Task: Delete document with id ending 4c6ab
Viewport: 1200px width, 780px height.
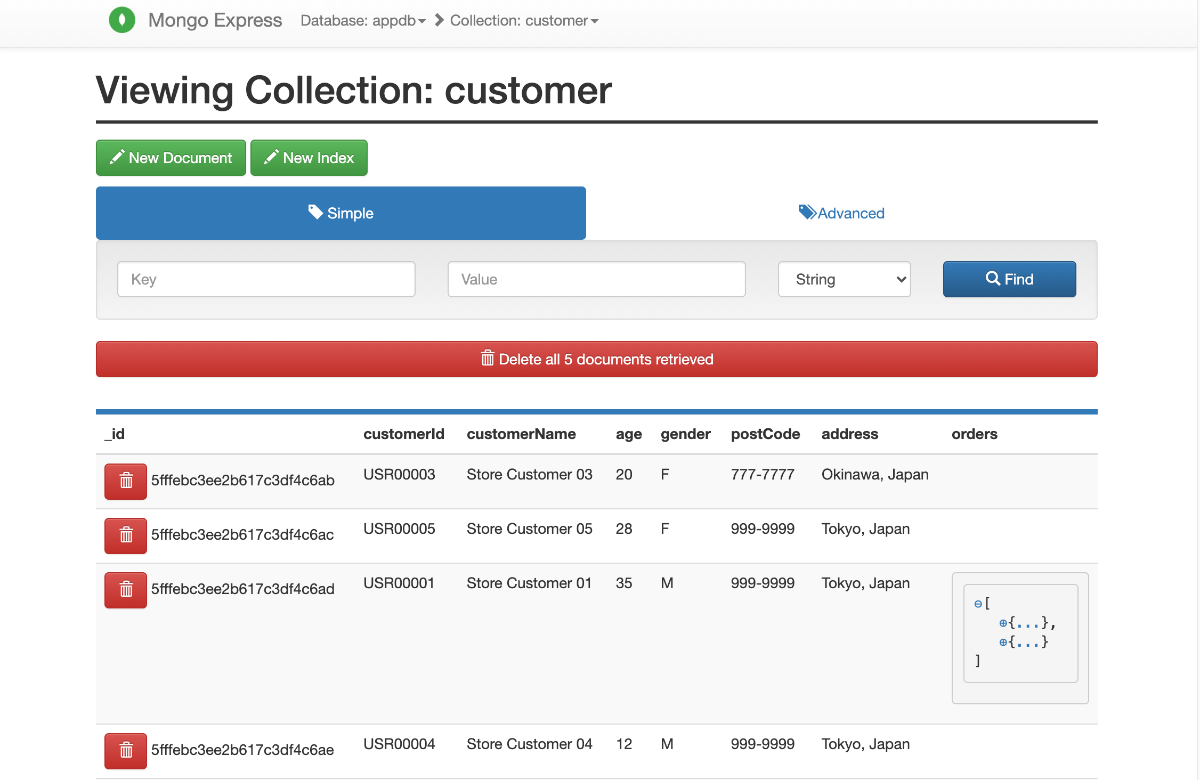Action: [x=126, y=481]
